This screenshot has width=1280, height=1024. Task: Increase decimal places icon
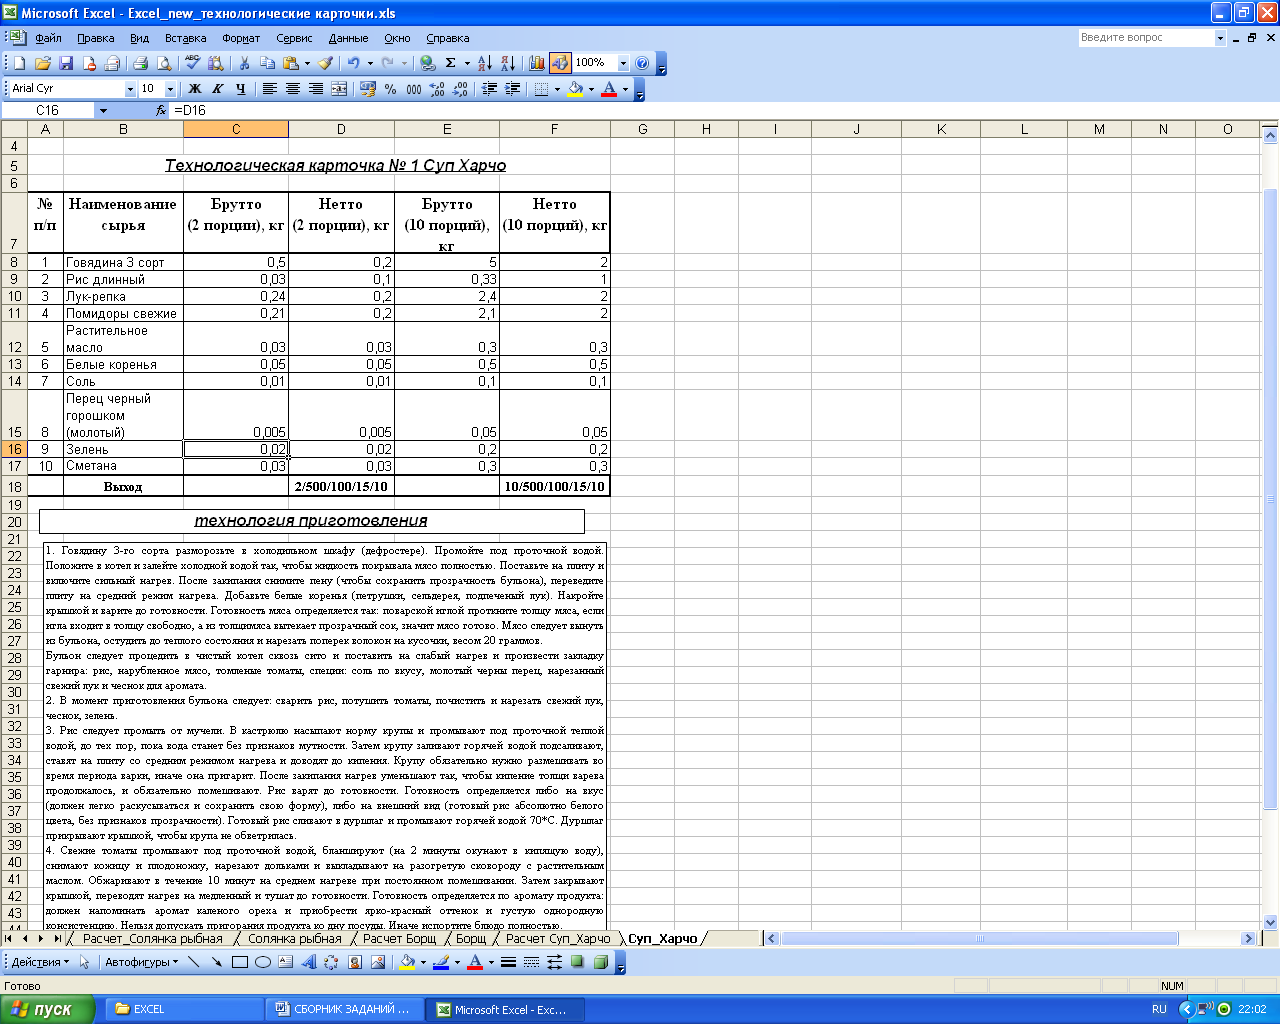(x=437, y=89)
